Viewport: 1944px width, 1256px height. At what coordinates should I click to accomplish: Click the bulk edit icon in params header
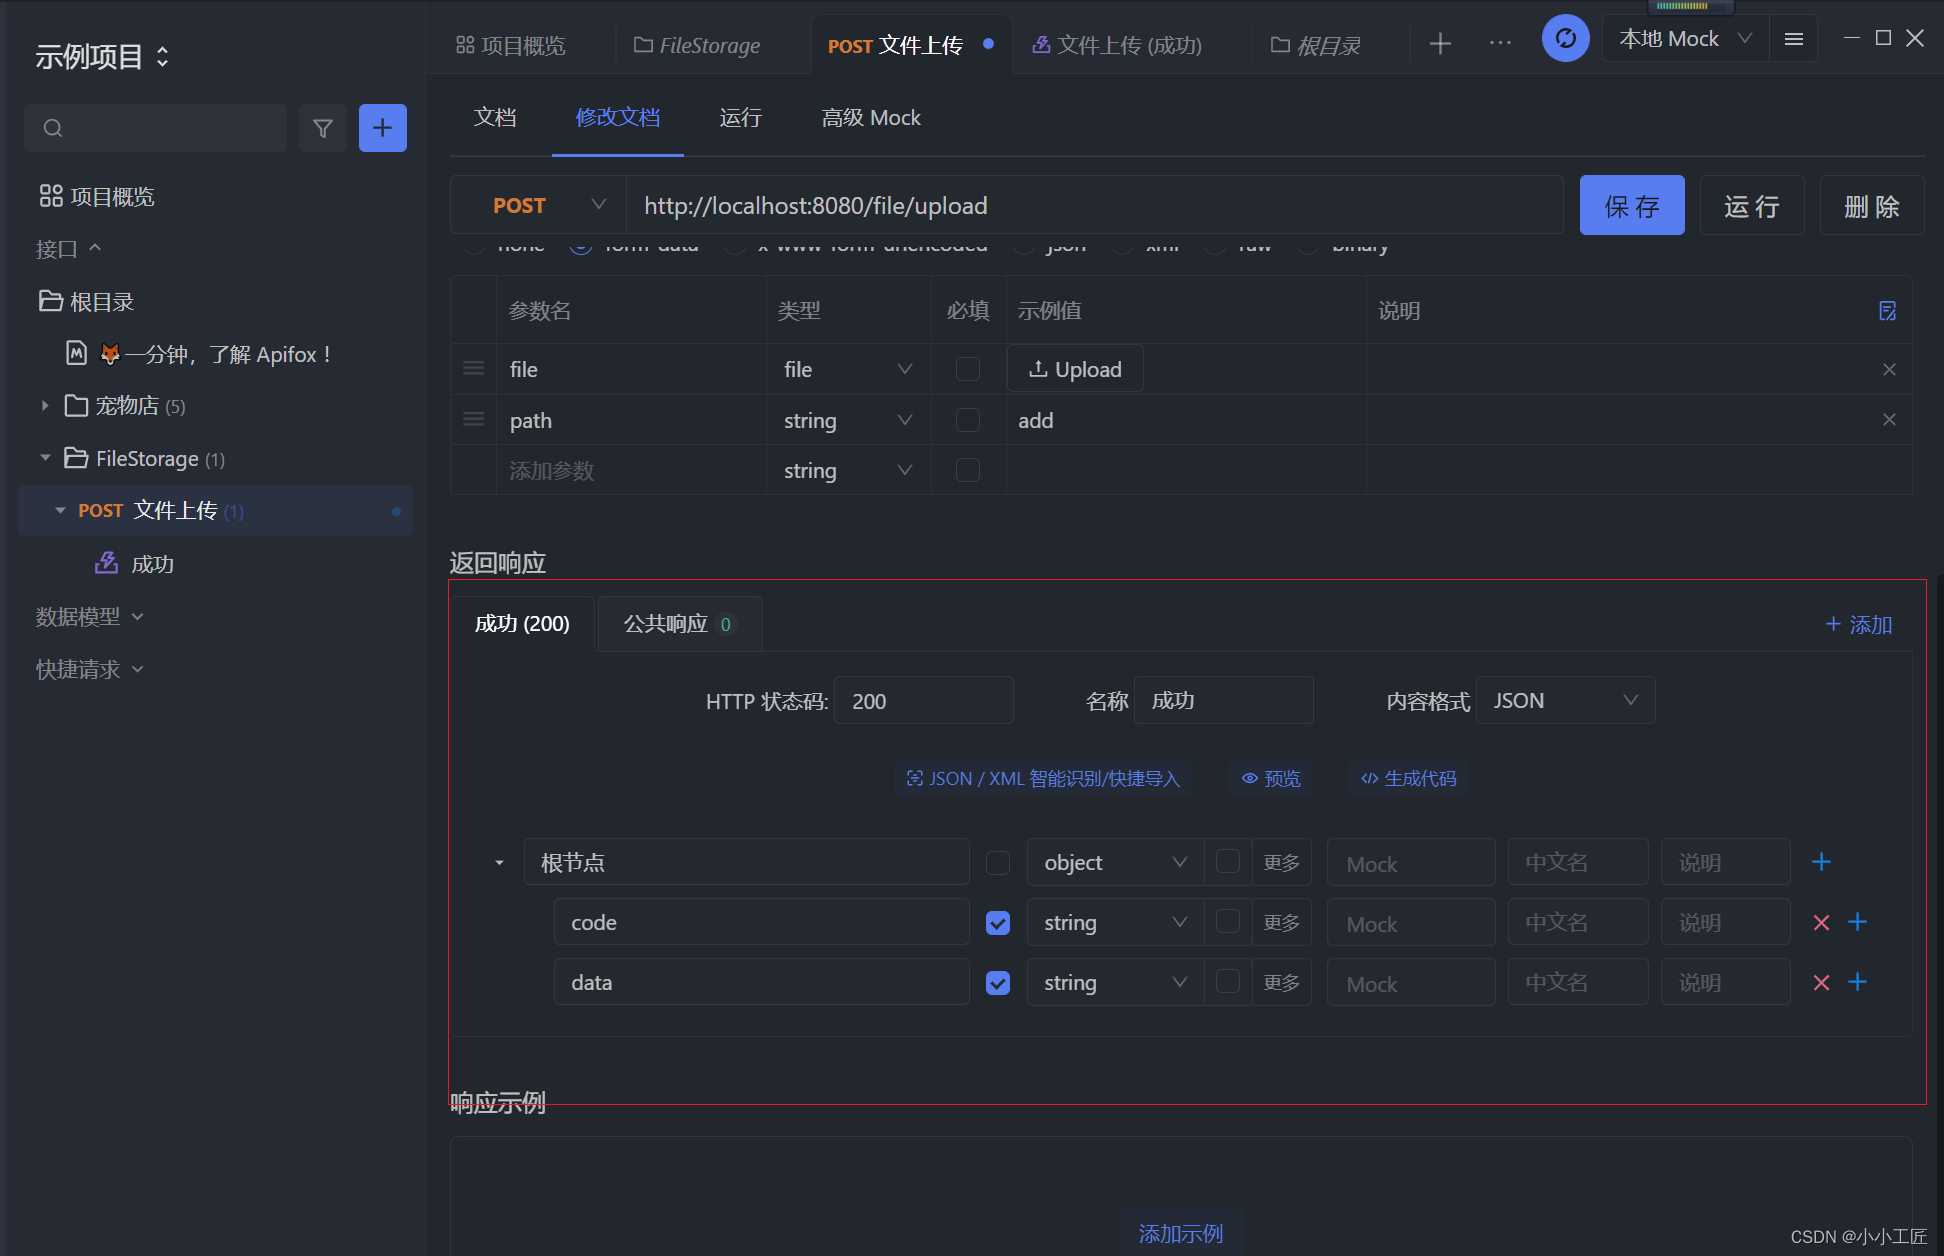(x=1887, y=311)
